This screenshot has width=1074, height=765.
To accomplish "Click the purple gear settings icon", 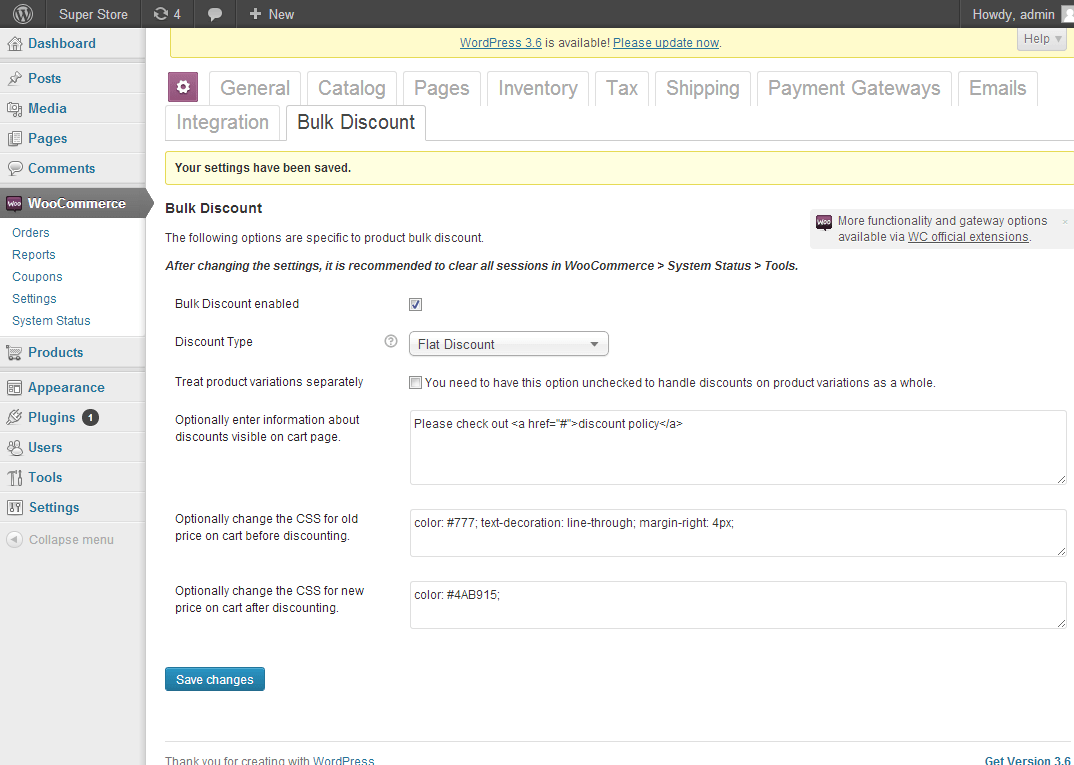I will [183, 88].
